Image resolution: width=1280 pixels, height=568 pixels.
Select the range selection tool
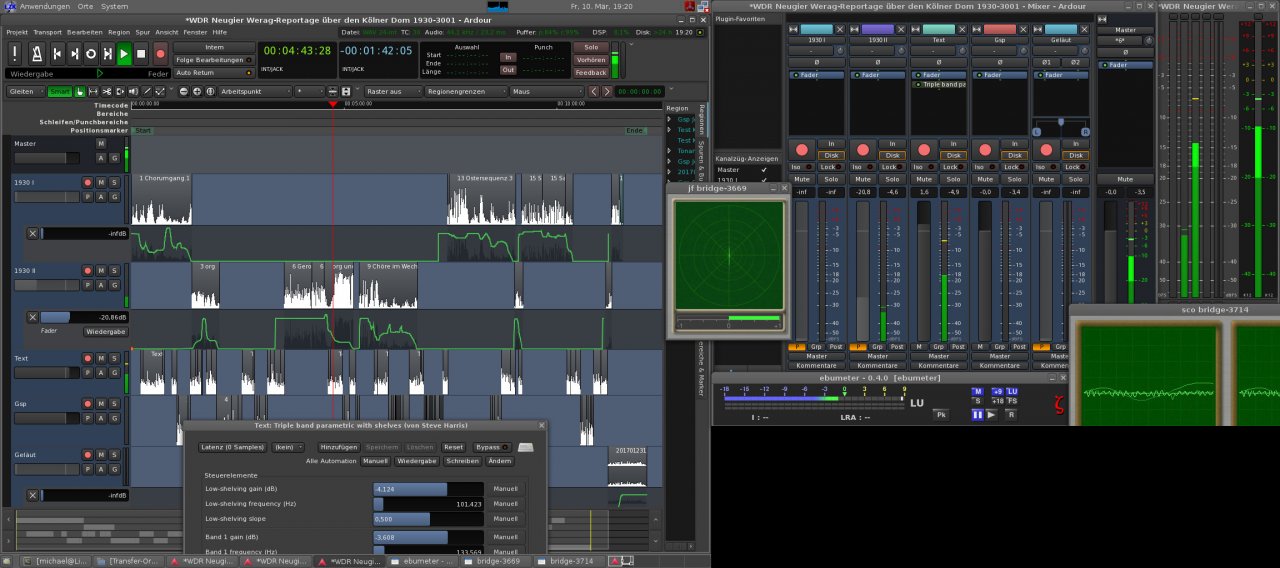coord(93,91)
